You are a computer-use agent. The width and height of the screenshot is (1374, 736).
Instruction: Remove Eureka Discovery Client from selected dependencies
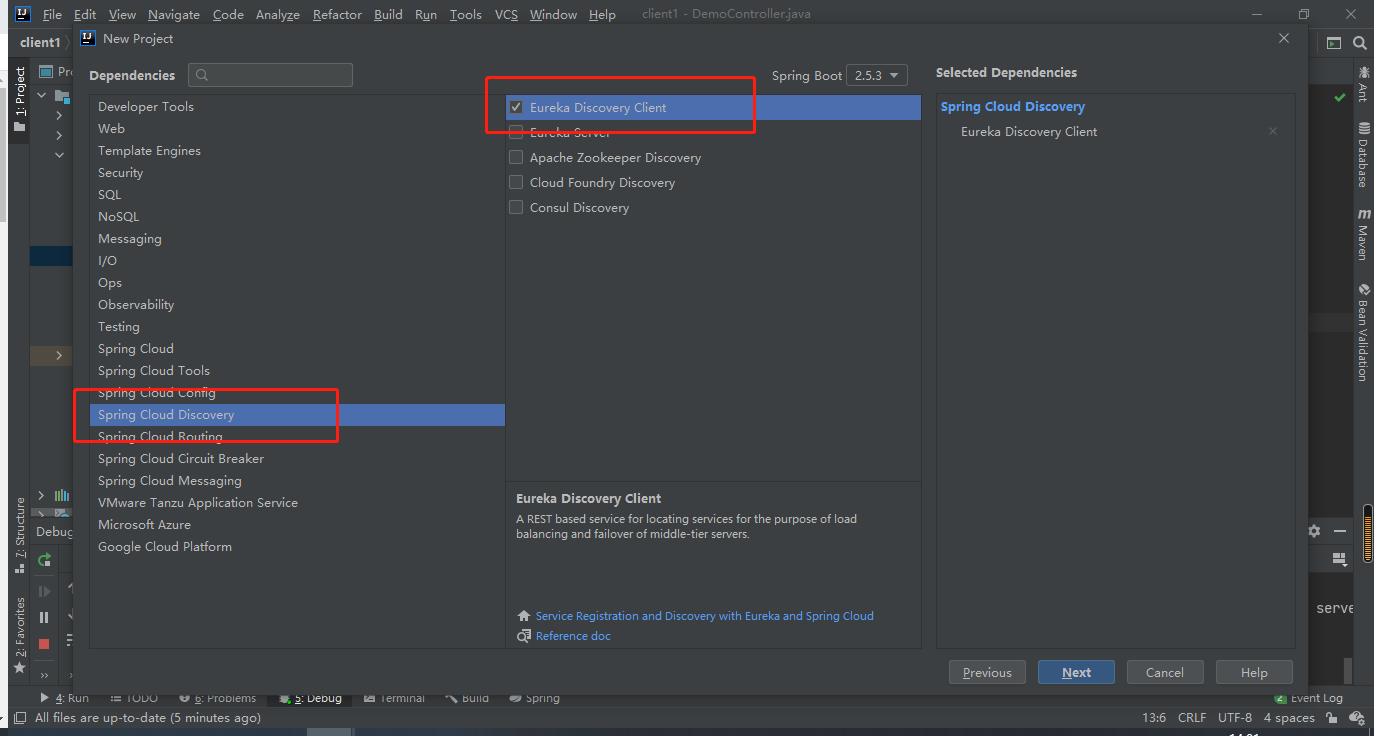point(1272,131)
